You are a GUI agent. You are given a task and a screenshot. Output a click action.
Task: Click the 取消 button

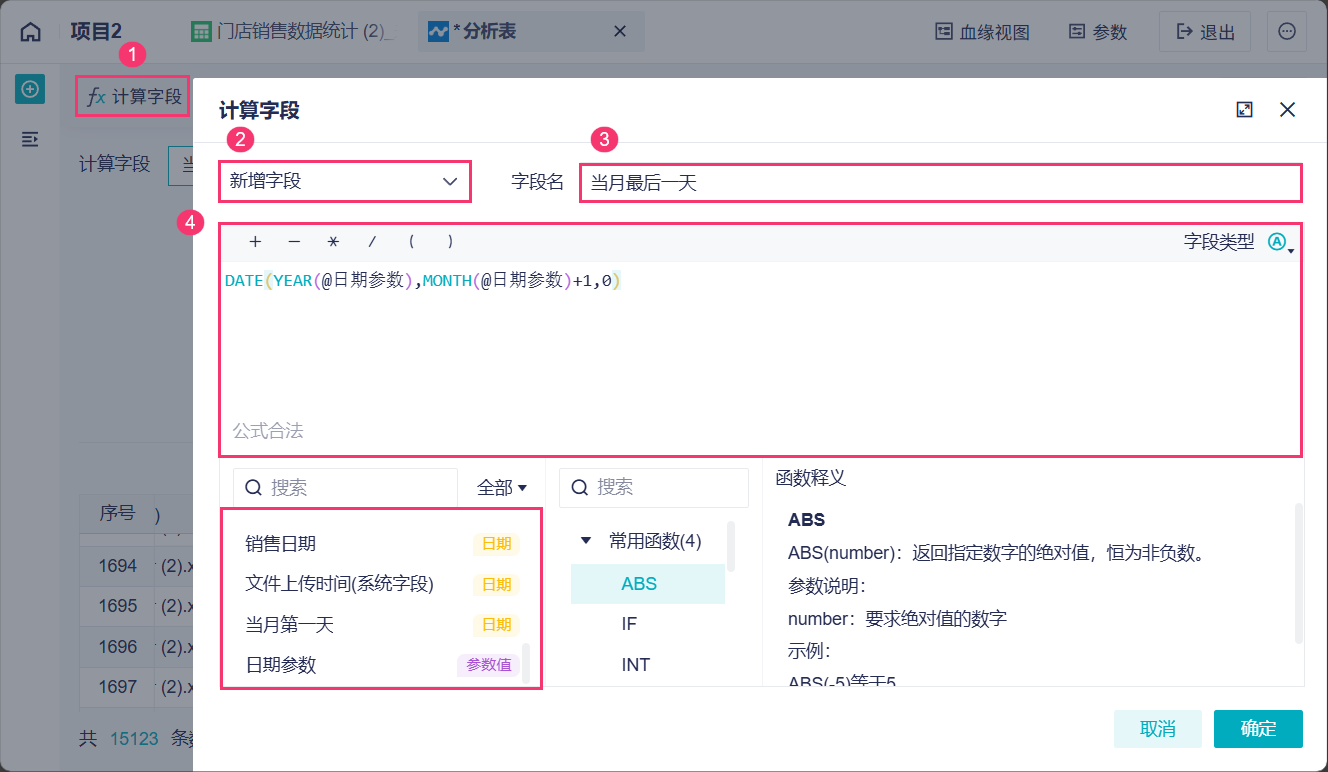(1158, 728)
